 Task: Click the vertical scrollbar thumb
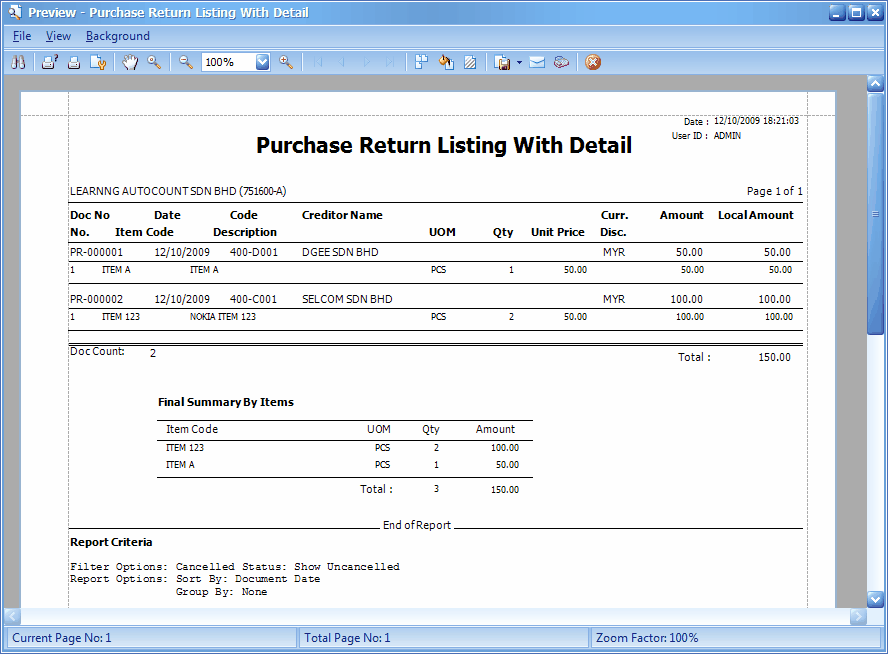tap(876, 214)
